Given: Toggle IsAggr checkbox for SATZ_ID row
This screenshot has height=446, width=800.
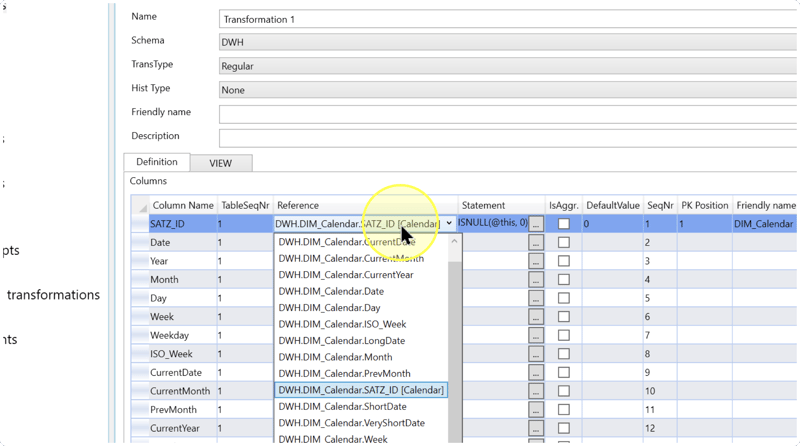Looking at the screenshot, I should (564, 224).
